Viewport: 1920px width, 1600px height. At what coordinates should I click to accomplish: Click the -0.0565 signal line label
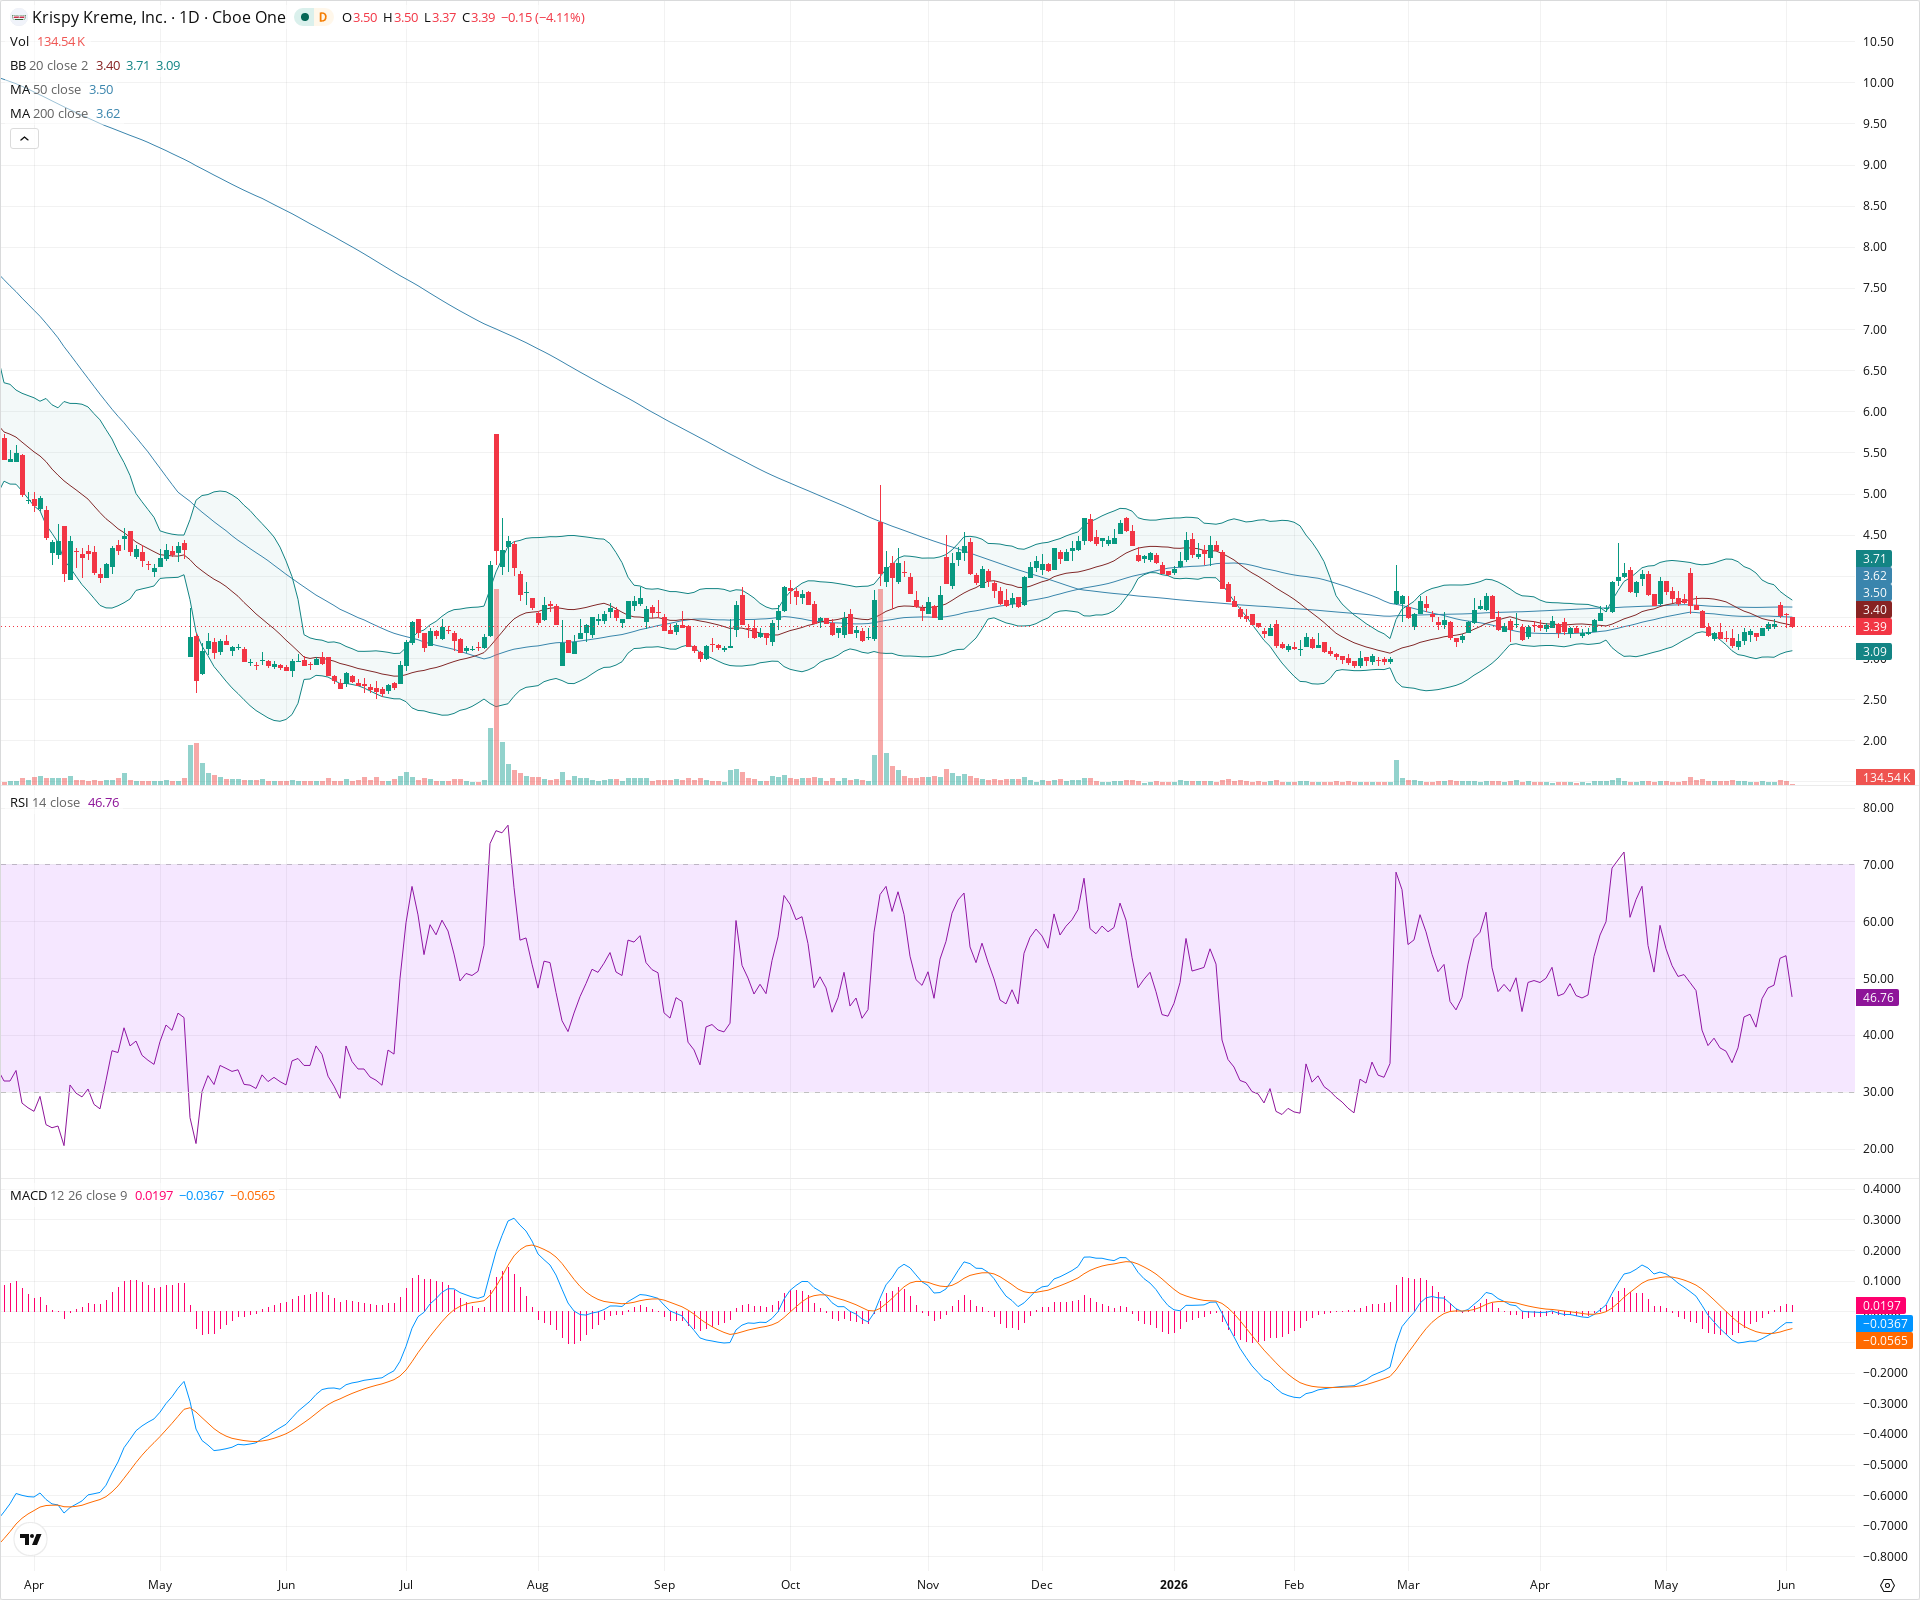coord(1884,1341)
